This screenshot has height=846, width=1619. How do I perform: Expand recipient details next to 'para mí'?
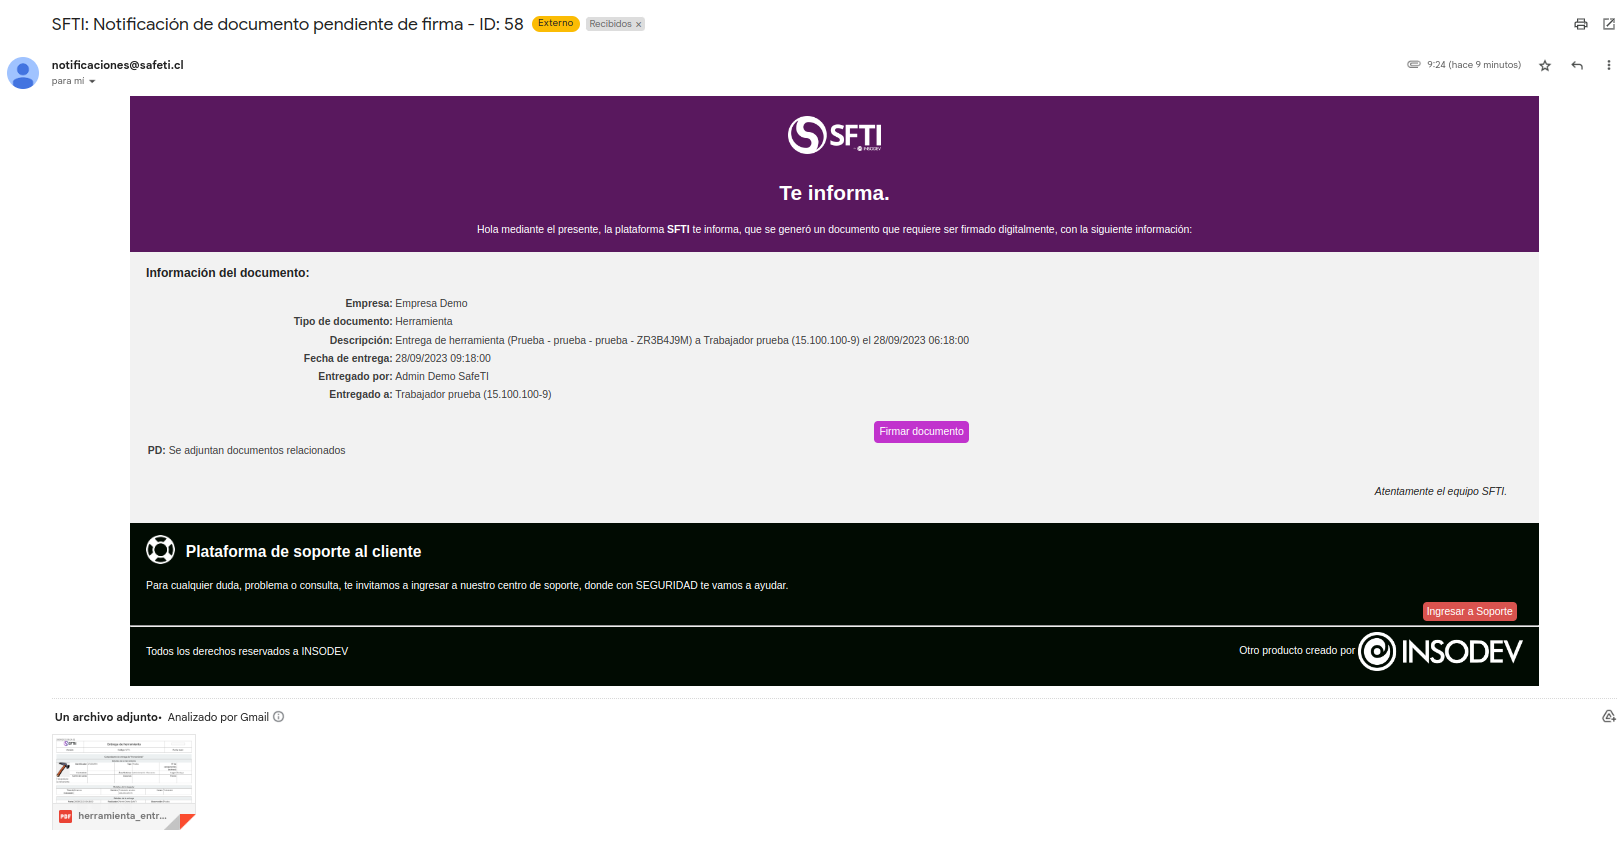pos(92,82)
